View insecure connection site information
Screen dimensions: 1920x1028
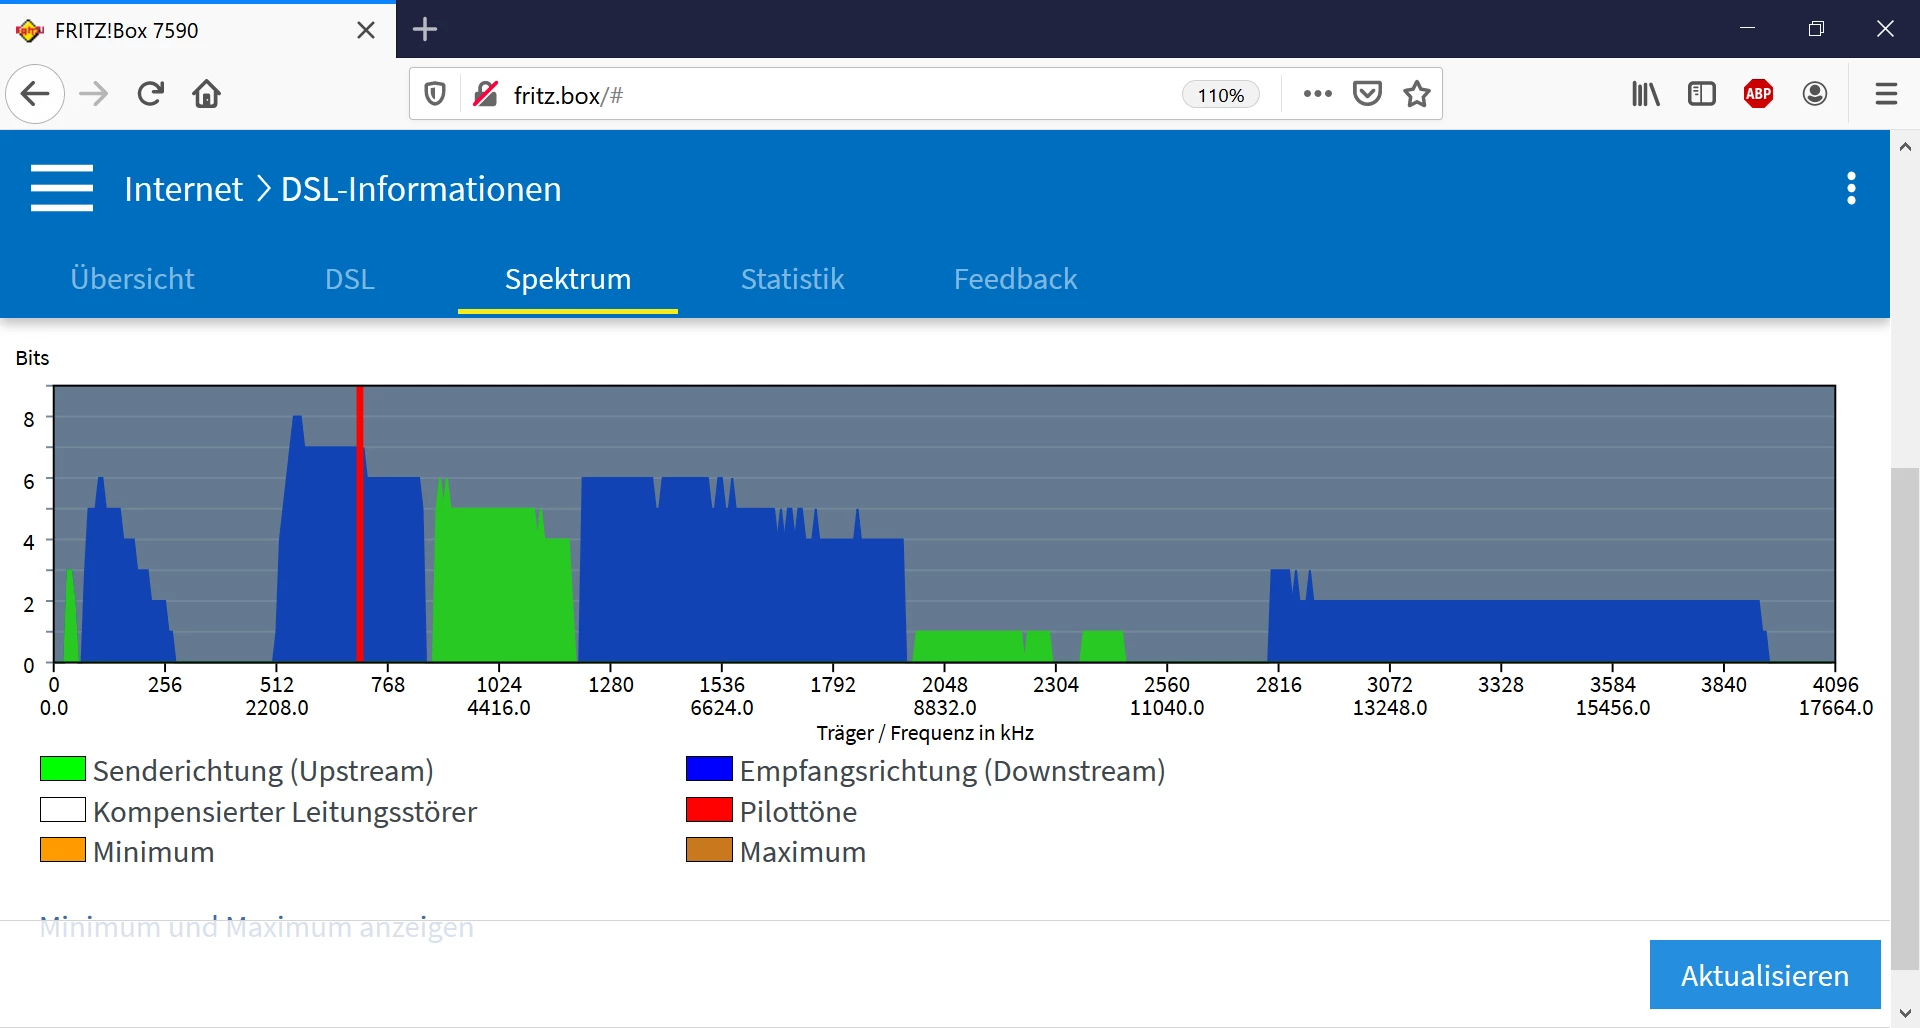[x=486, y=94]
